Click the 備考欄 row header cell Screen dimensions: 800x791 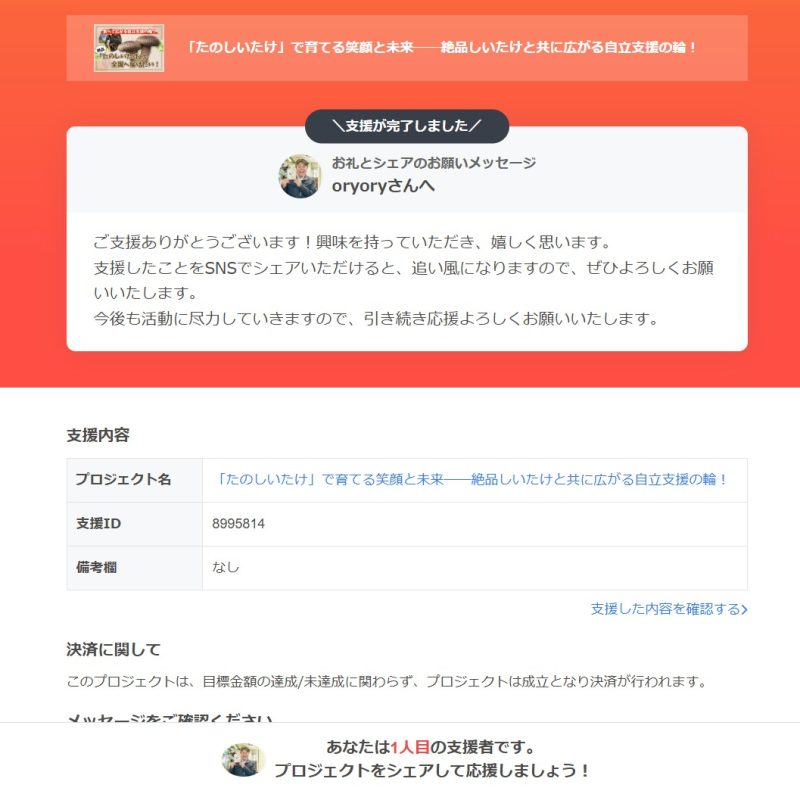(x=135, y=568)
